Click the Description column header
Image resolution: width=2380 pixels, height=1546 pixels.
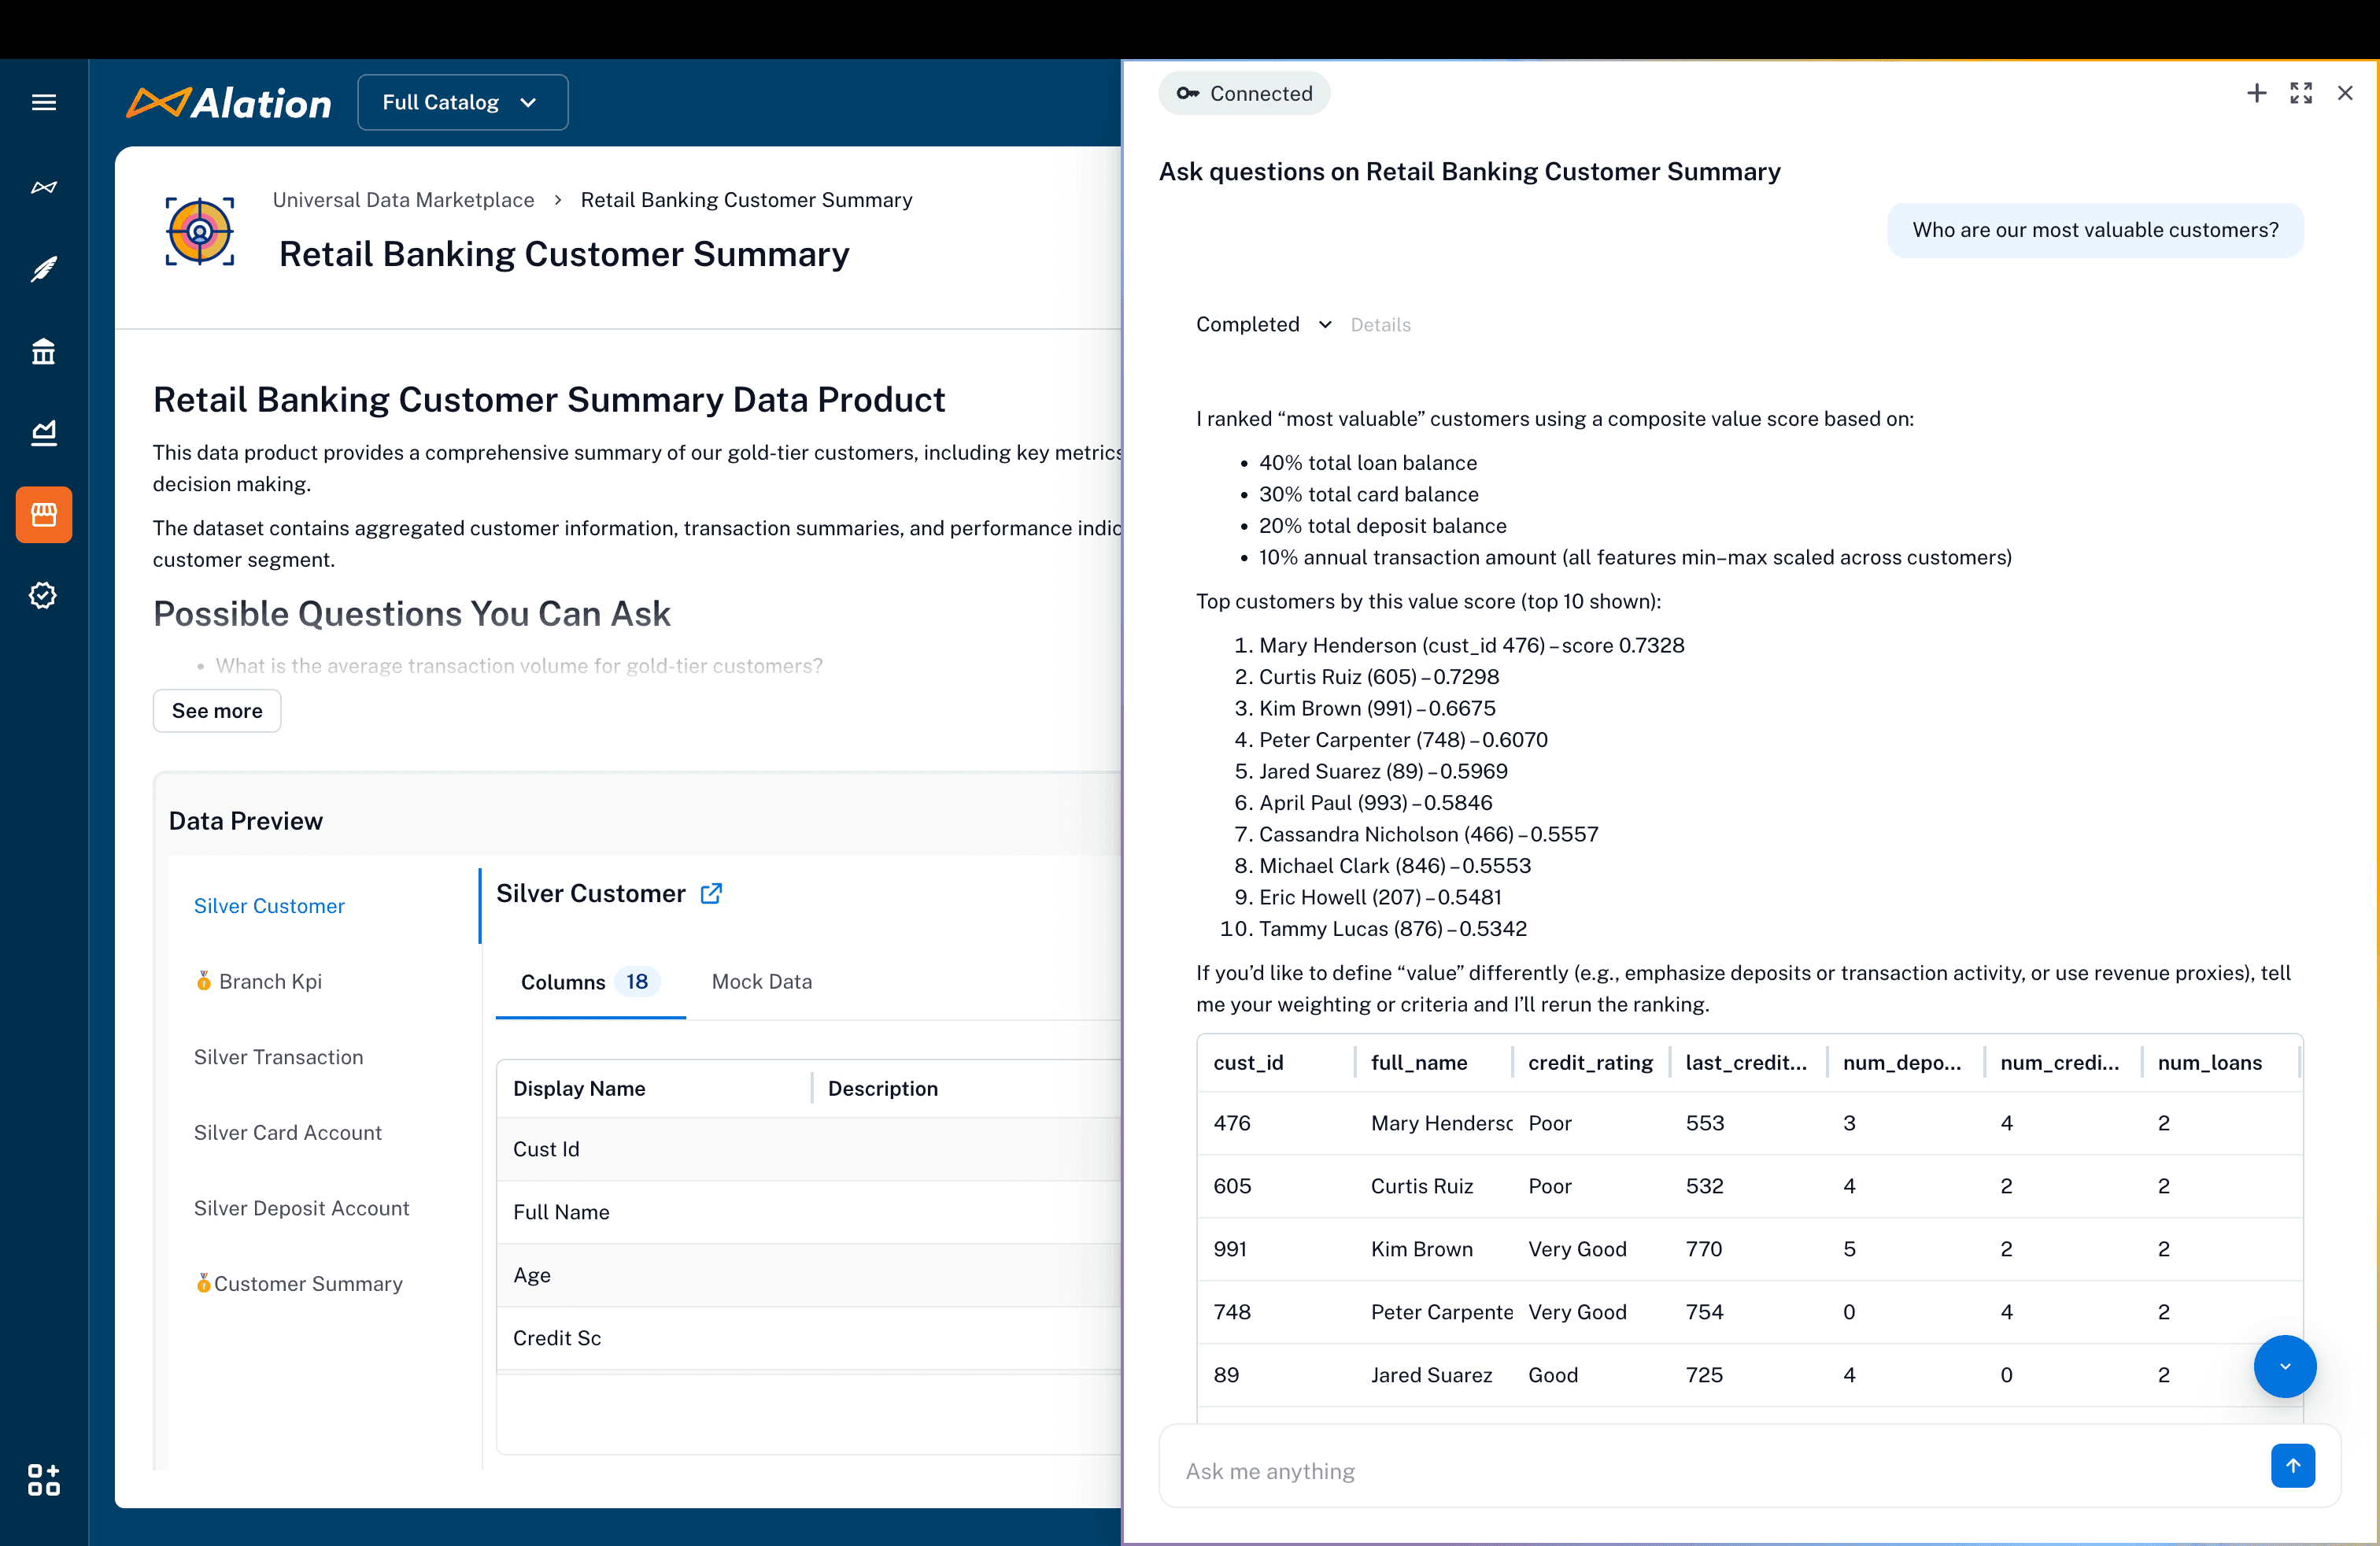882,1088
